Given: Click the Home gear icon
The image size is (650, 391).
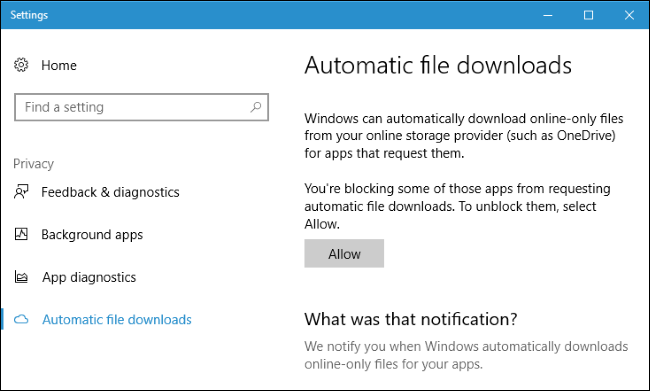Looking at the screenshot, I should coord(21,65).
